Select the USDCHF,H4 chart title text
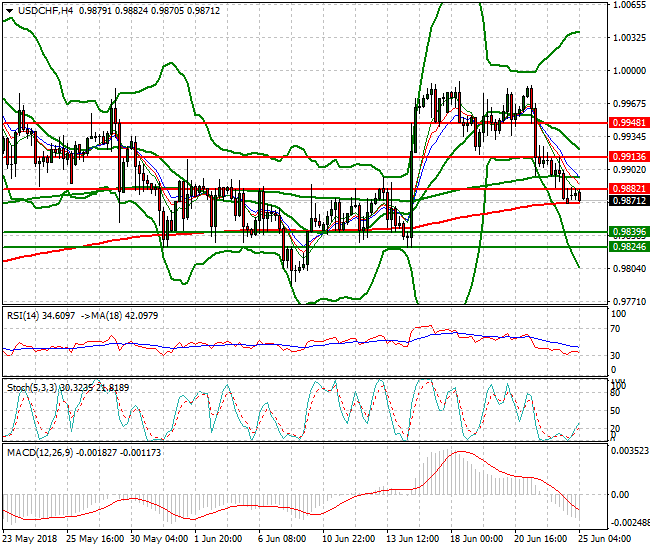650x550 pixels. [x=46, y=11]
